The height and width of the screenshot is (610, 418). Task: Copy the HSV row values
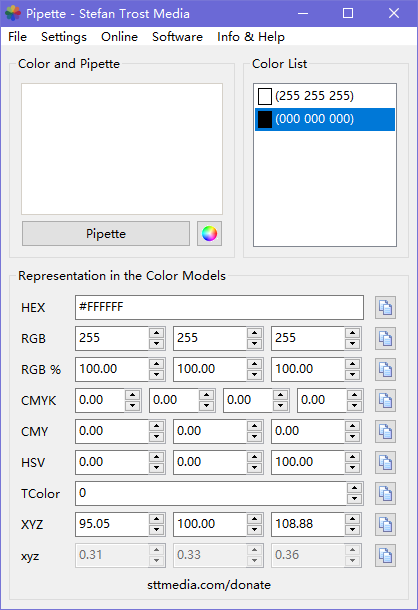[385, 463]
